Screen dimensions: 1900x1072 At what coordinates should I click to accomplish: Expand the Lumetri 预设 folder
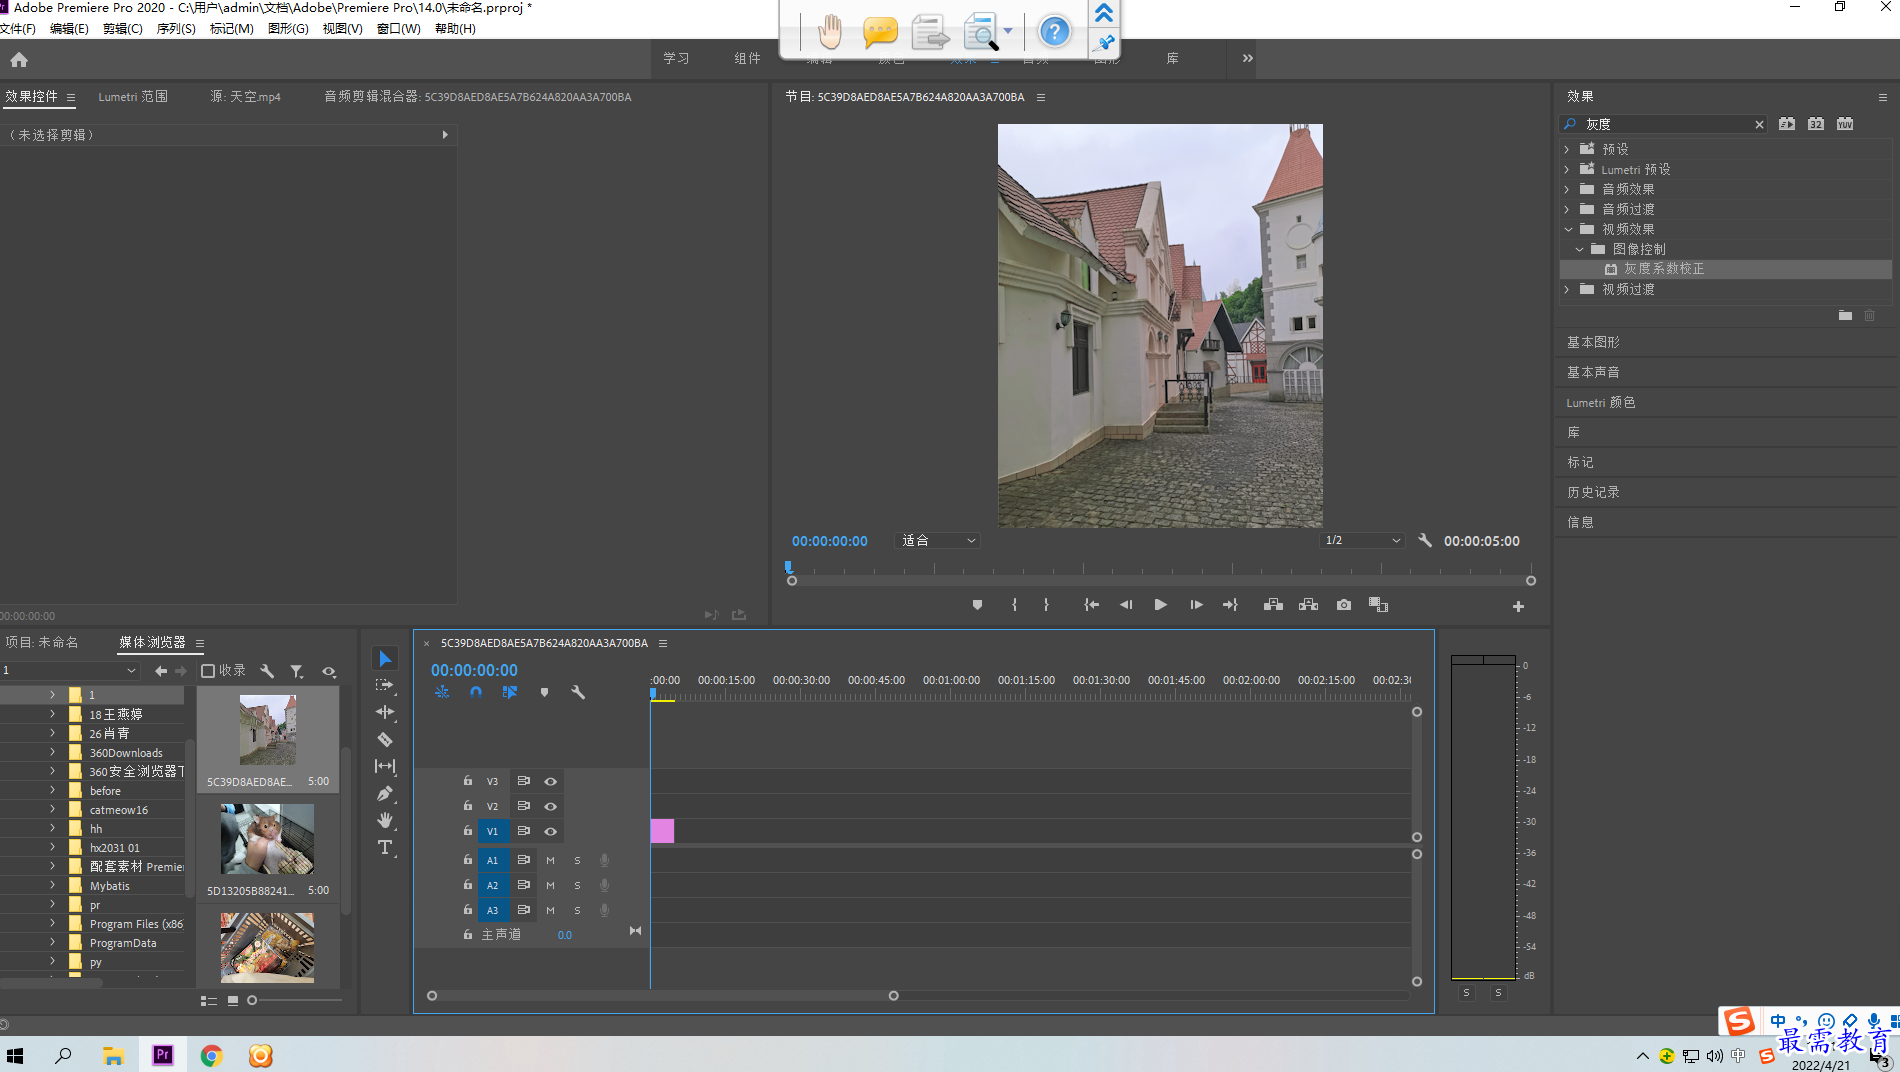[1567, 169]
